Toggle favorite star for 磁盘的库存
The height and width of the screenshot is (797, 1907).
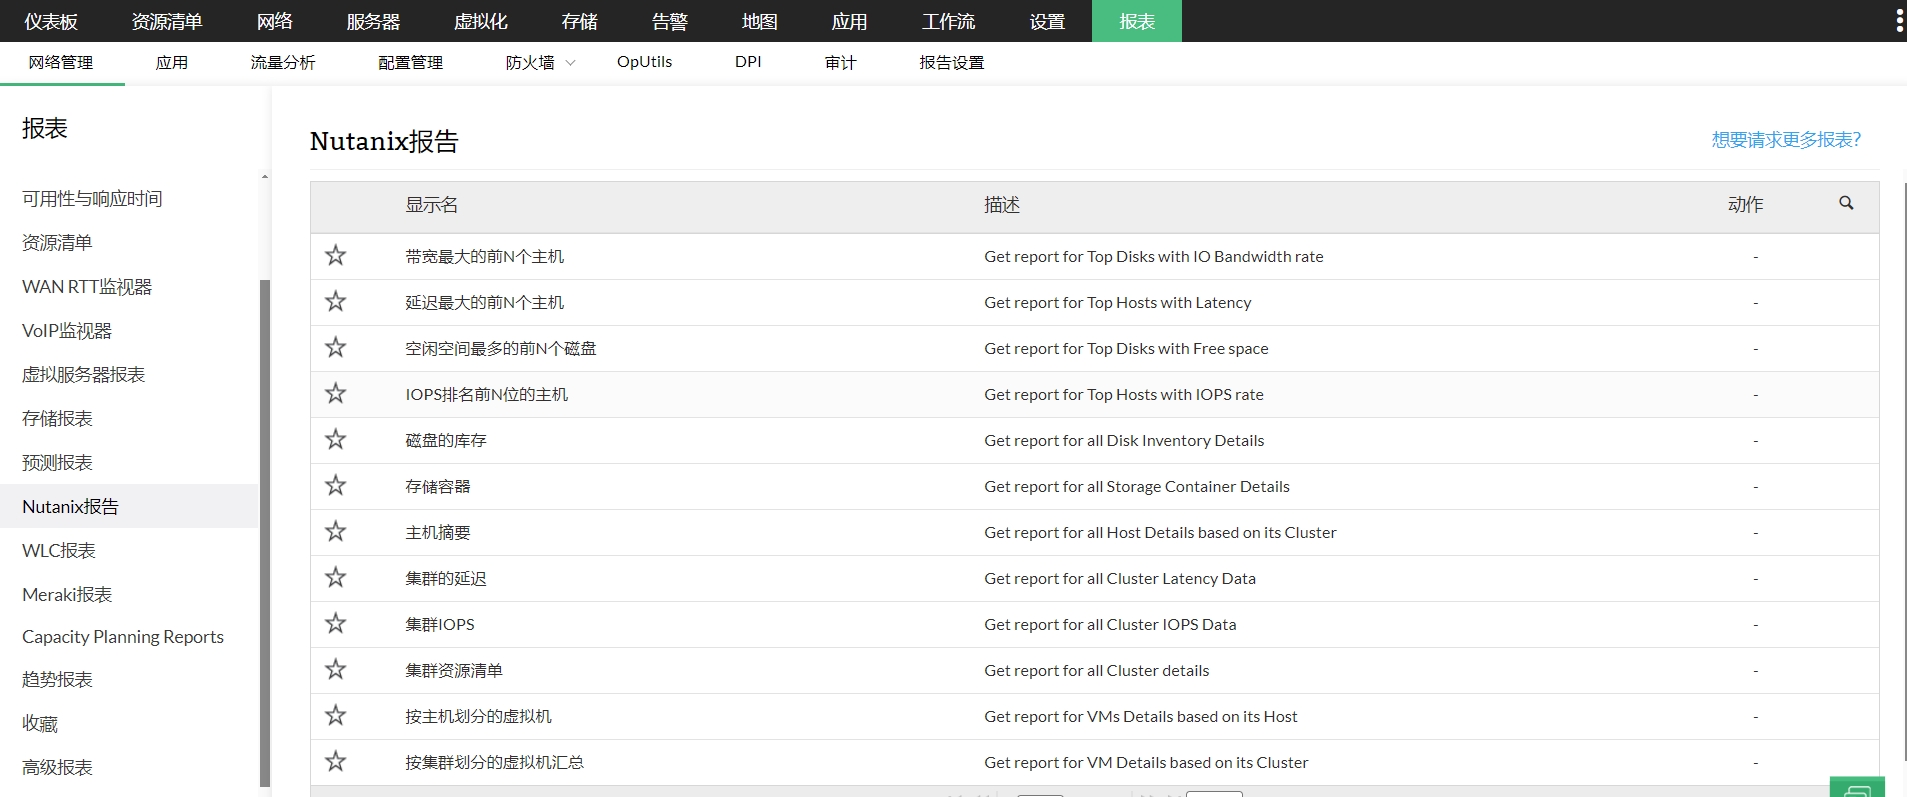point(336,440)
